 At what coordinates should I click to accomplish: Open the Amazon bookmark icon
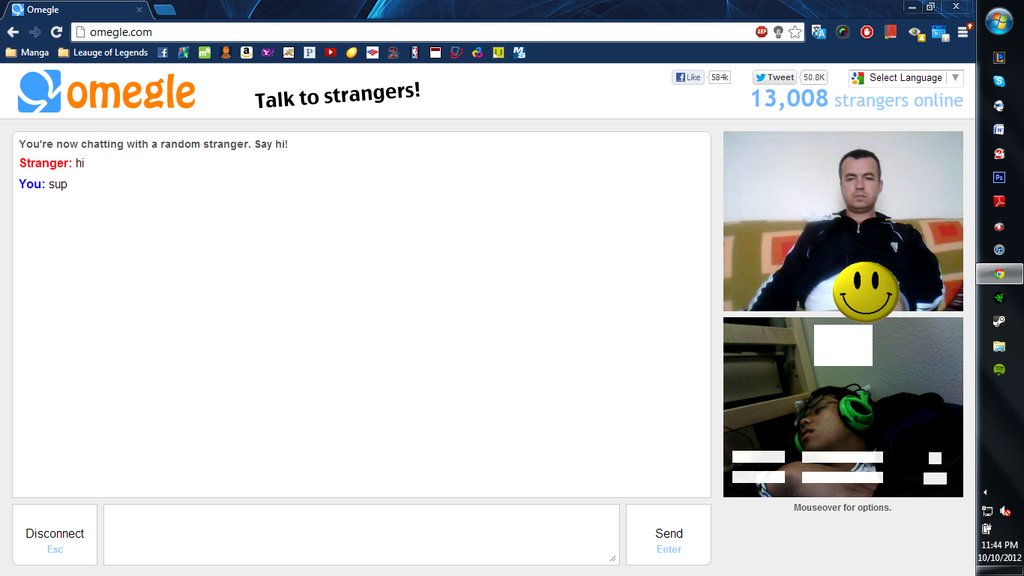pyautogui.click(x=246, y=52)
